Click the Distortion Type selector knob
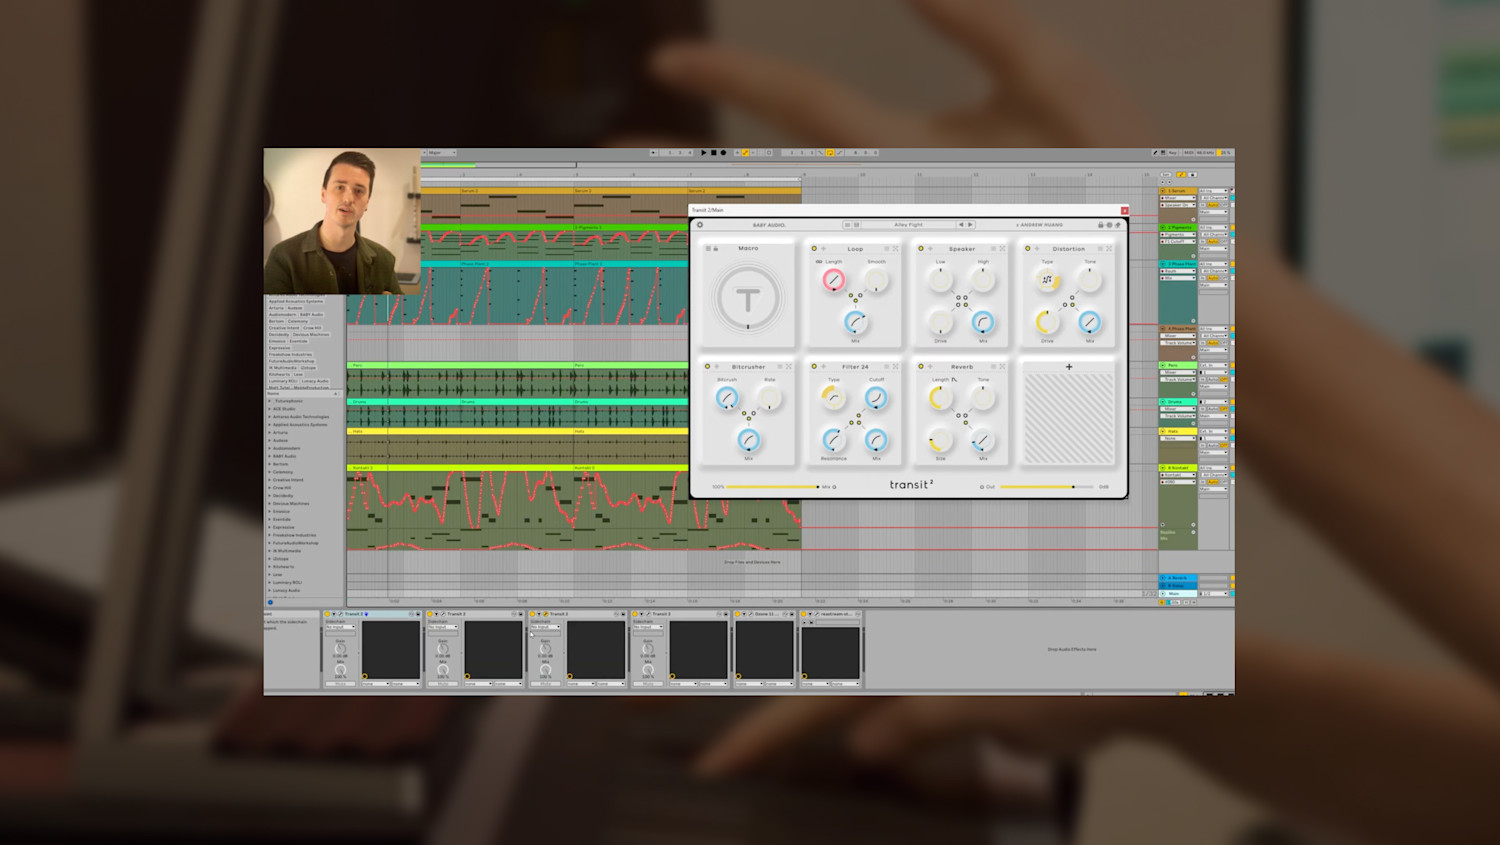This screenshot has height=845, width=1500. (x=1047, y=280)
